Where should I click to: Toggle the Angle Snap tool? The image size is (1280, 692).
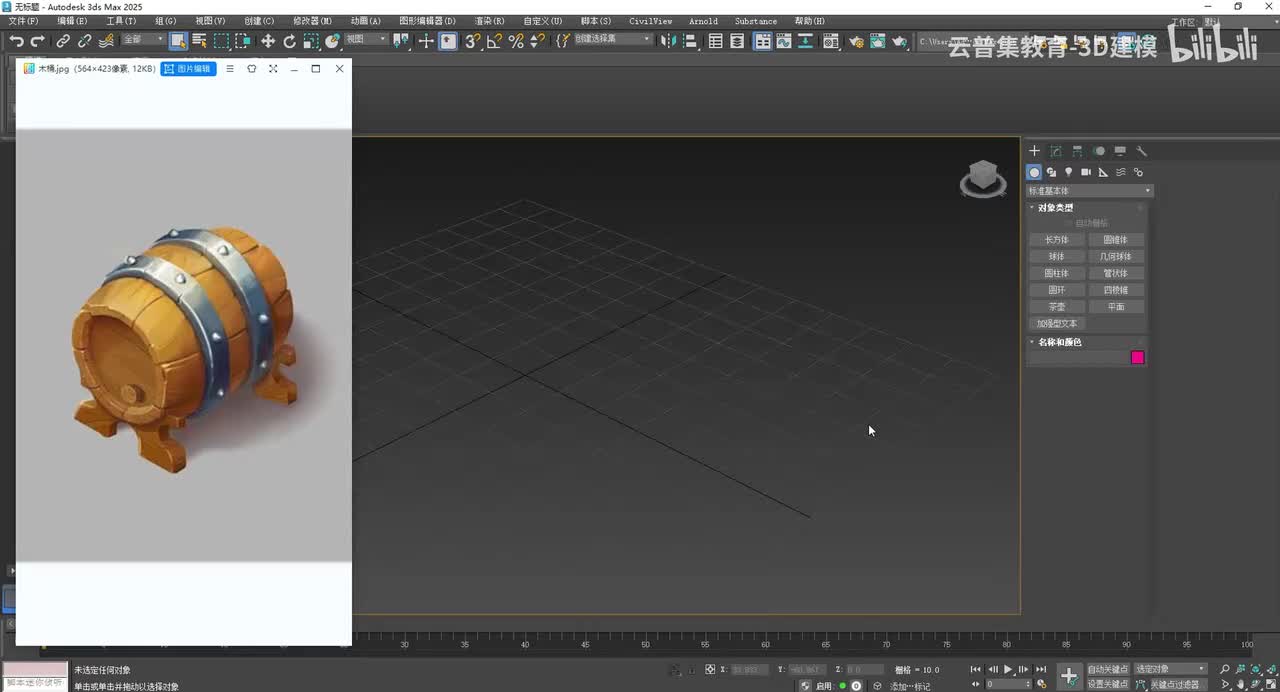click(494, 41)
